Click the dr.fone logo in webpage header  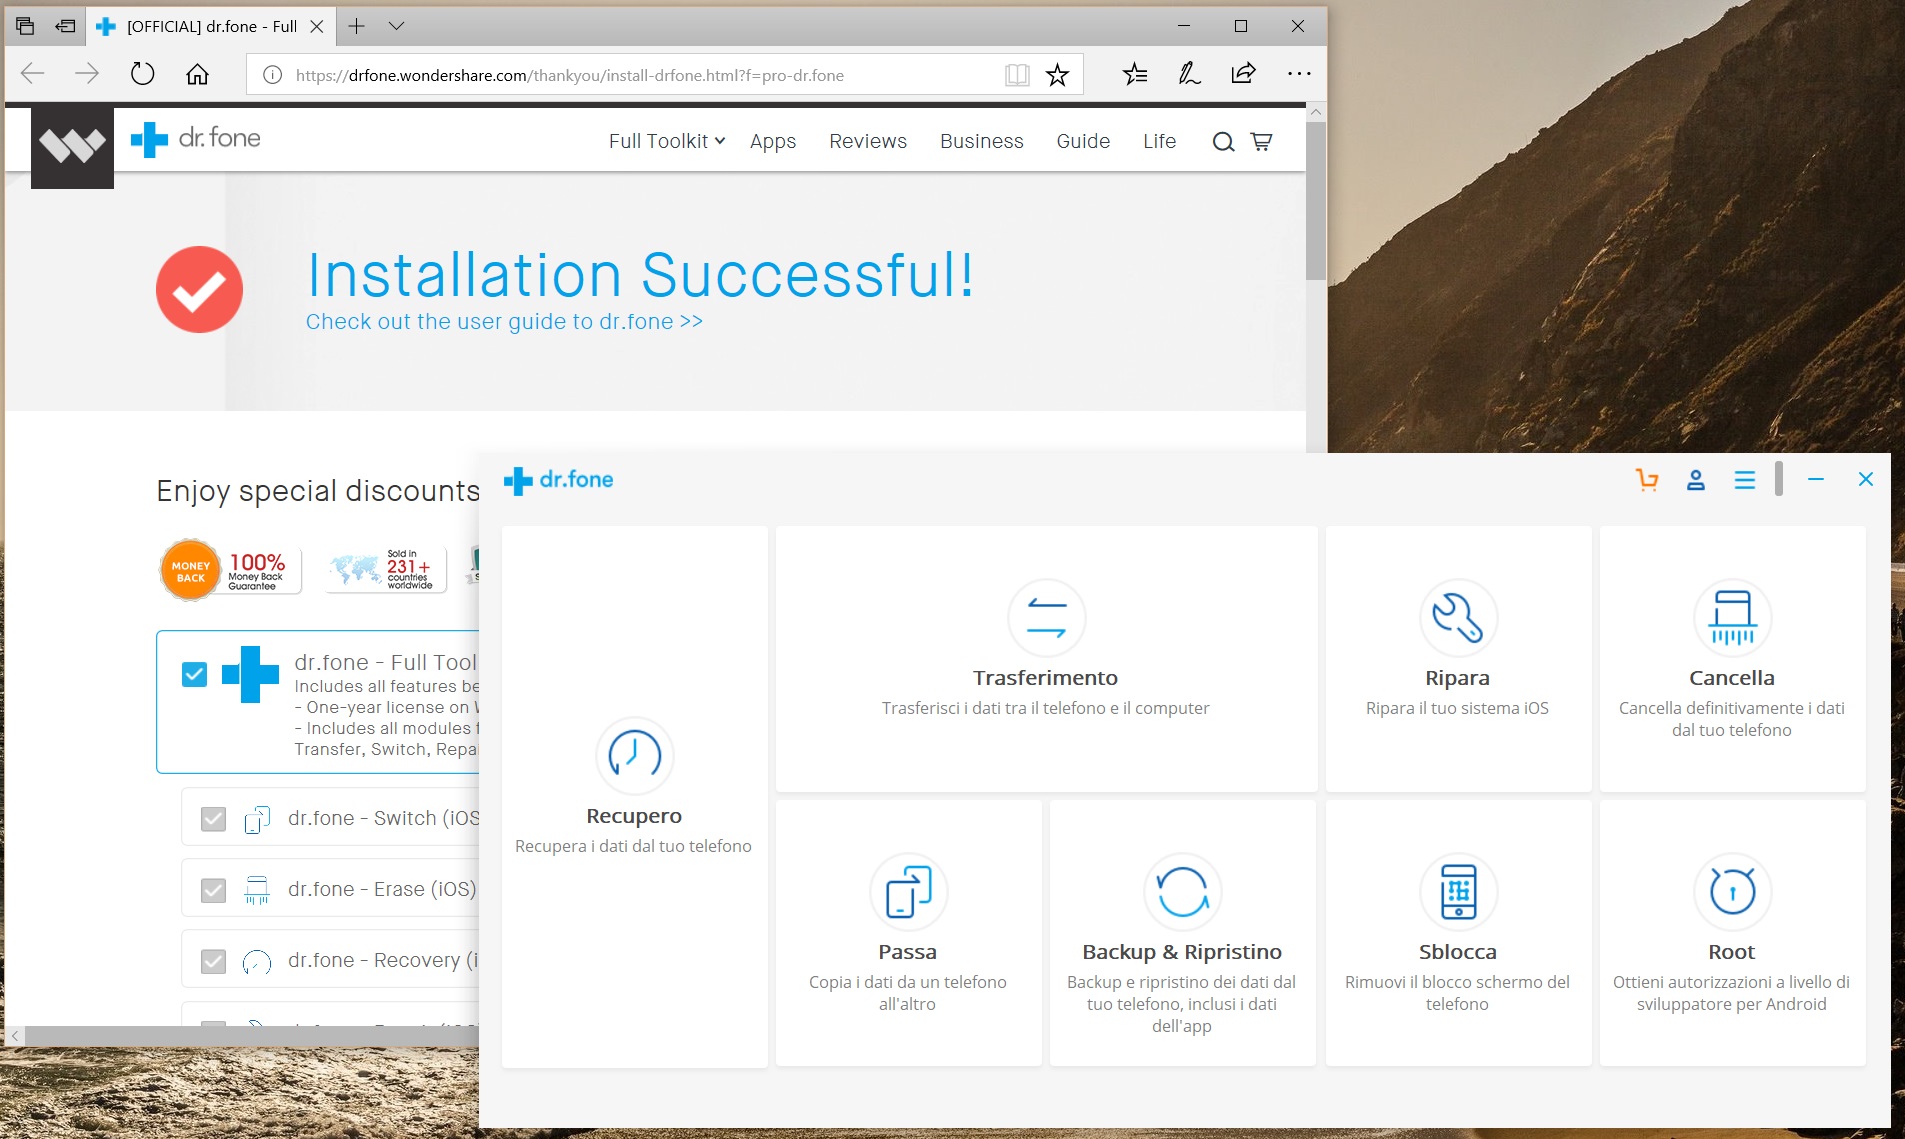tap(196, 139)
